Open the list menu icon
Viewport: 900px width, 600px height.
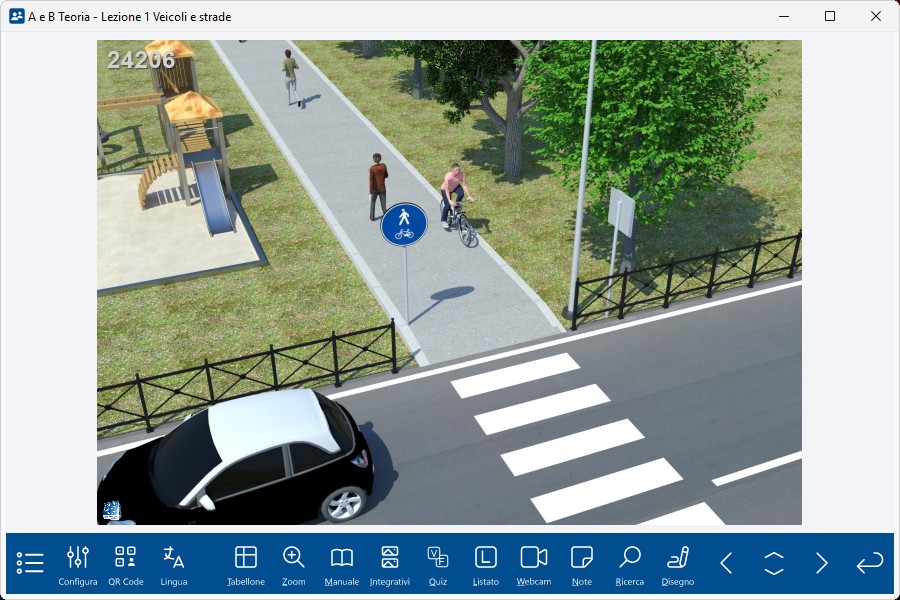[30, 563]
